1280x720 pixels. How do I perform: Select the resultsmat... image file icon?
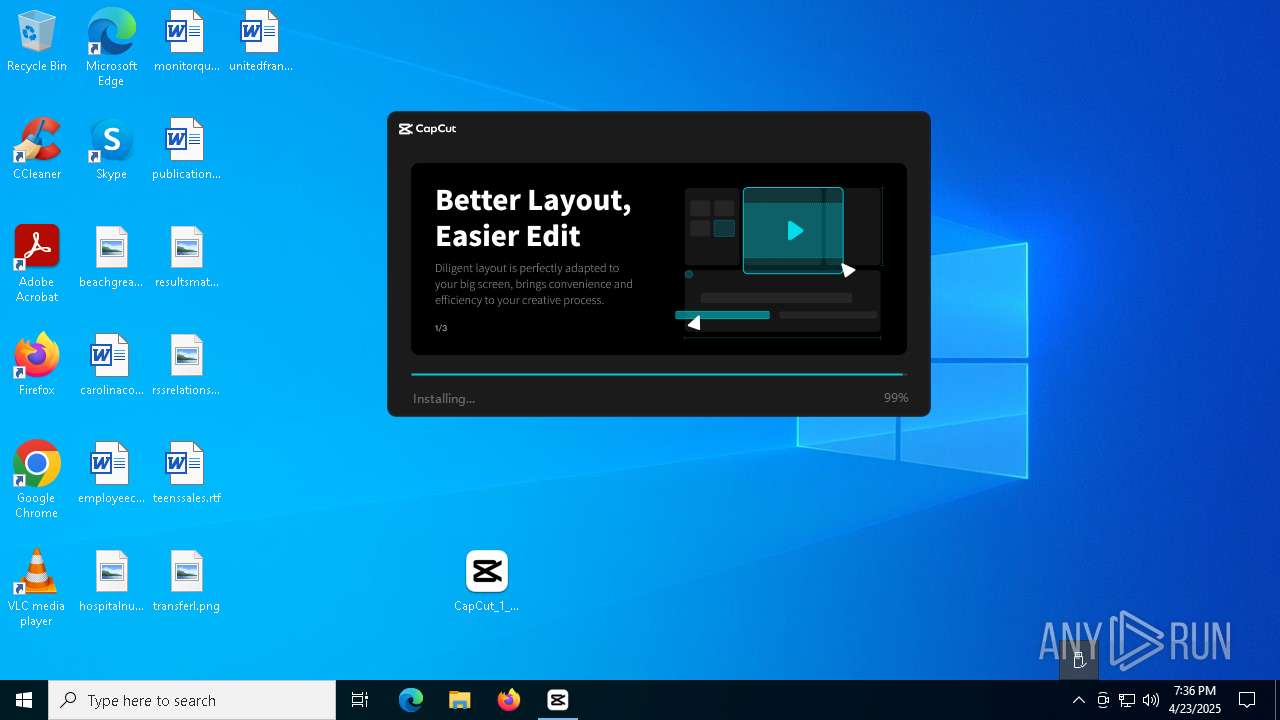tap(186, 258)
